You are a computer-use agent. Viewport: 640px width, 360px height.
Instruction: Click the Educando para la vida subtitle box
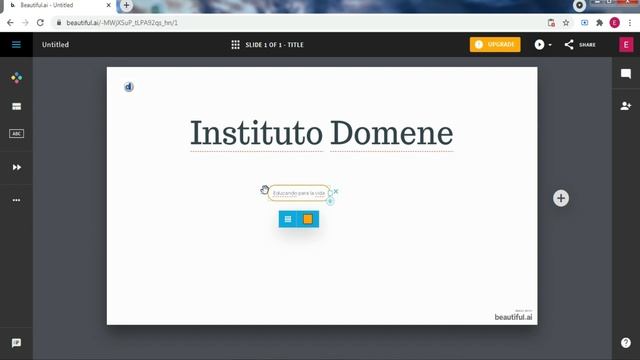pos(299,193)
